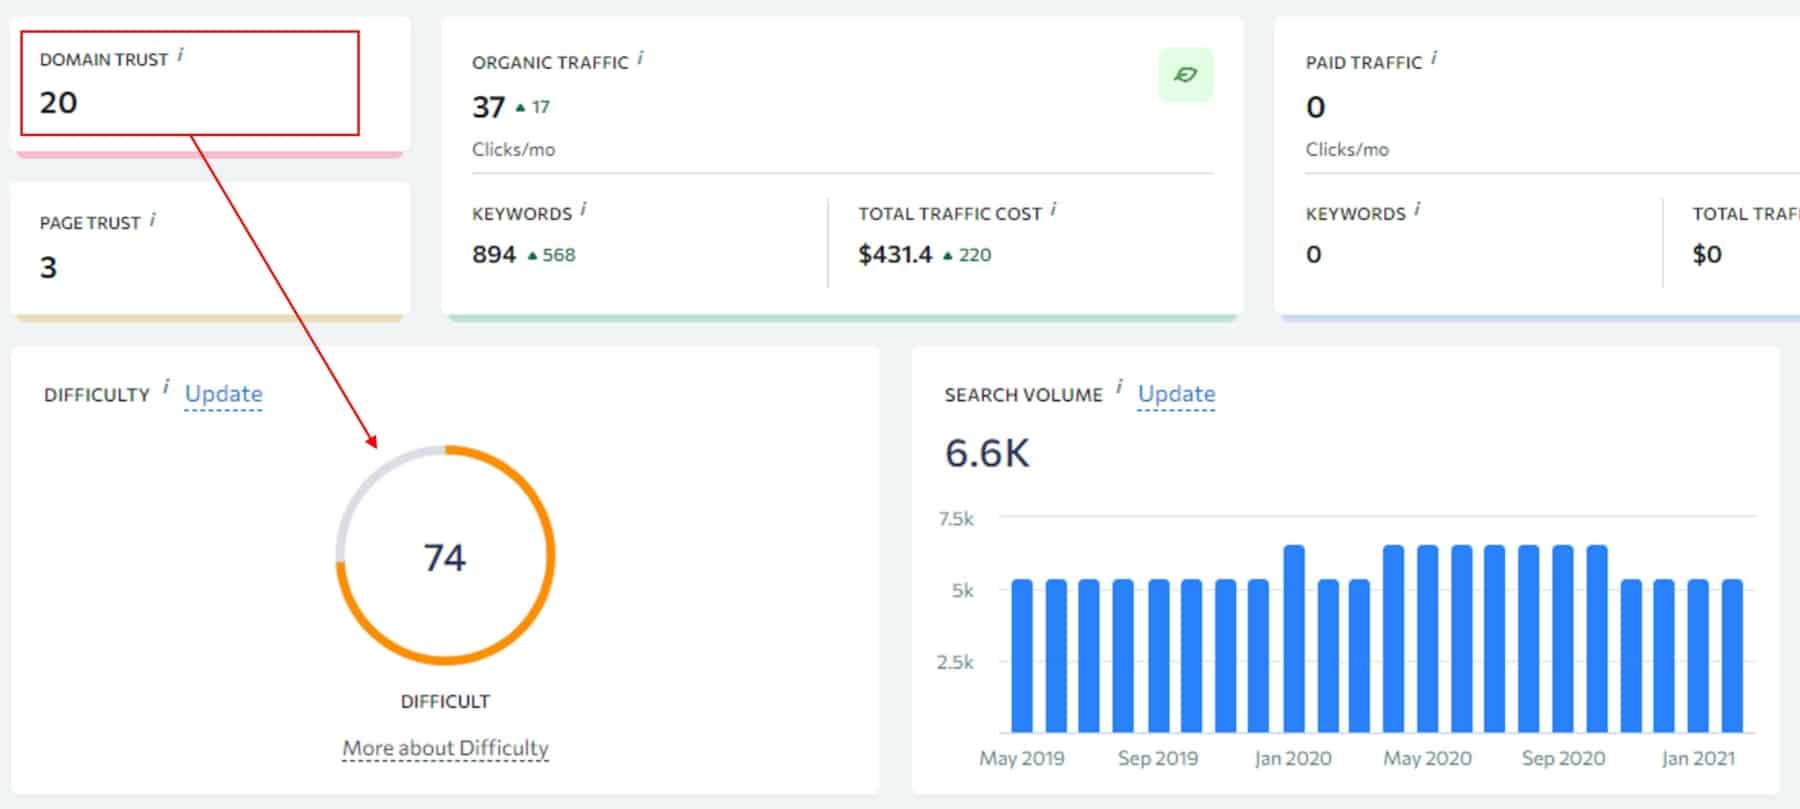Click the organic traffic increase 17 indicator
The height and width of the screenshot is (809, 1800).
[533, 107]
